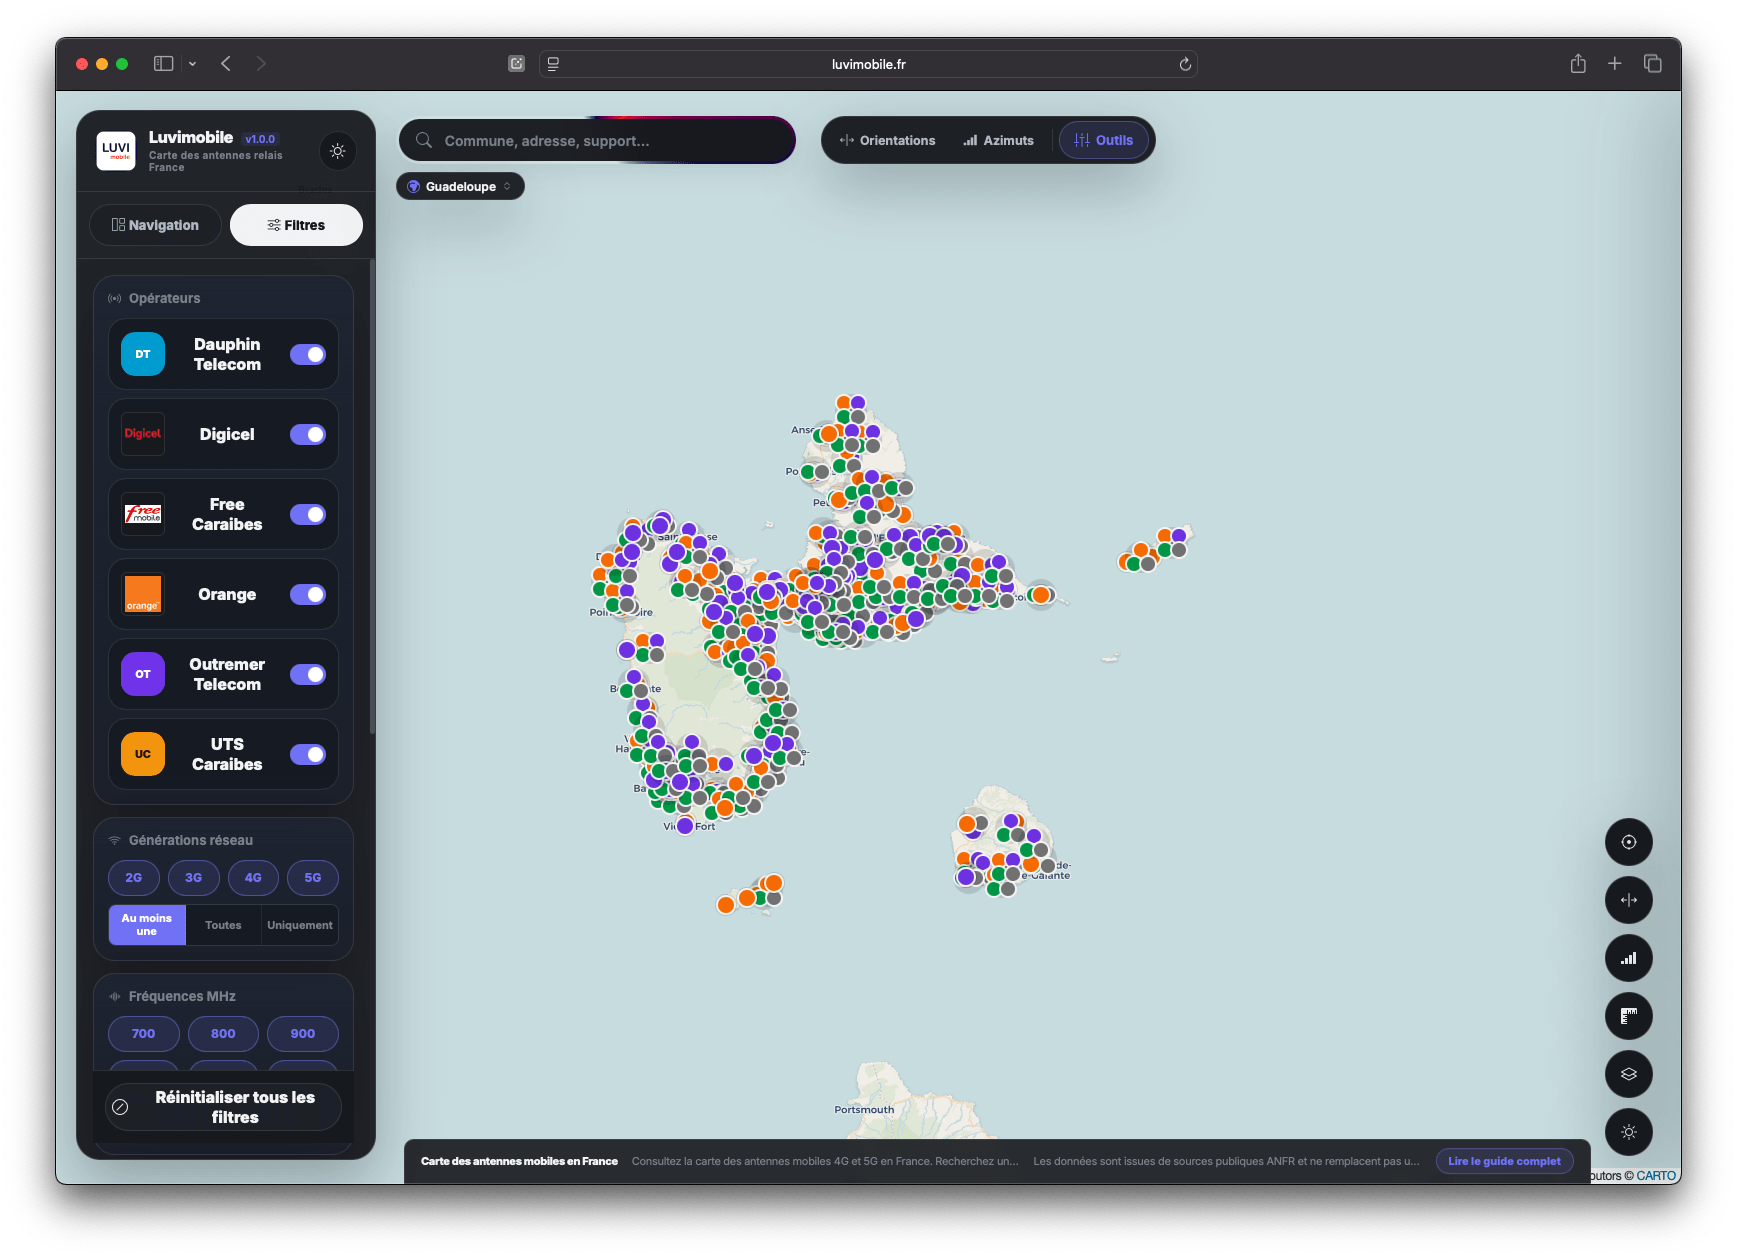
Task: Open the Guadeloupe region dropdown
Action: pyautogui.click(x=460, y=186)
